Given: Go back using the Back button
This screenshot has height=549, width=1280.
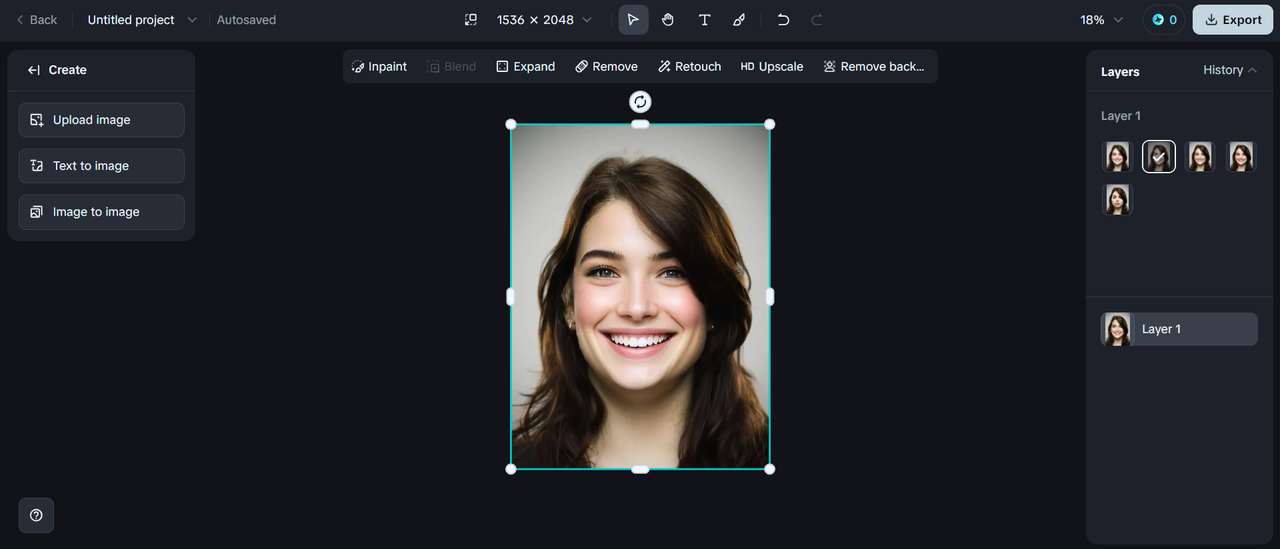Looking at the screenshot, I should point(37,20).
